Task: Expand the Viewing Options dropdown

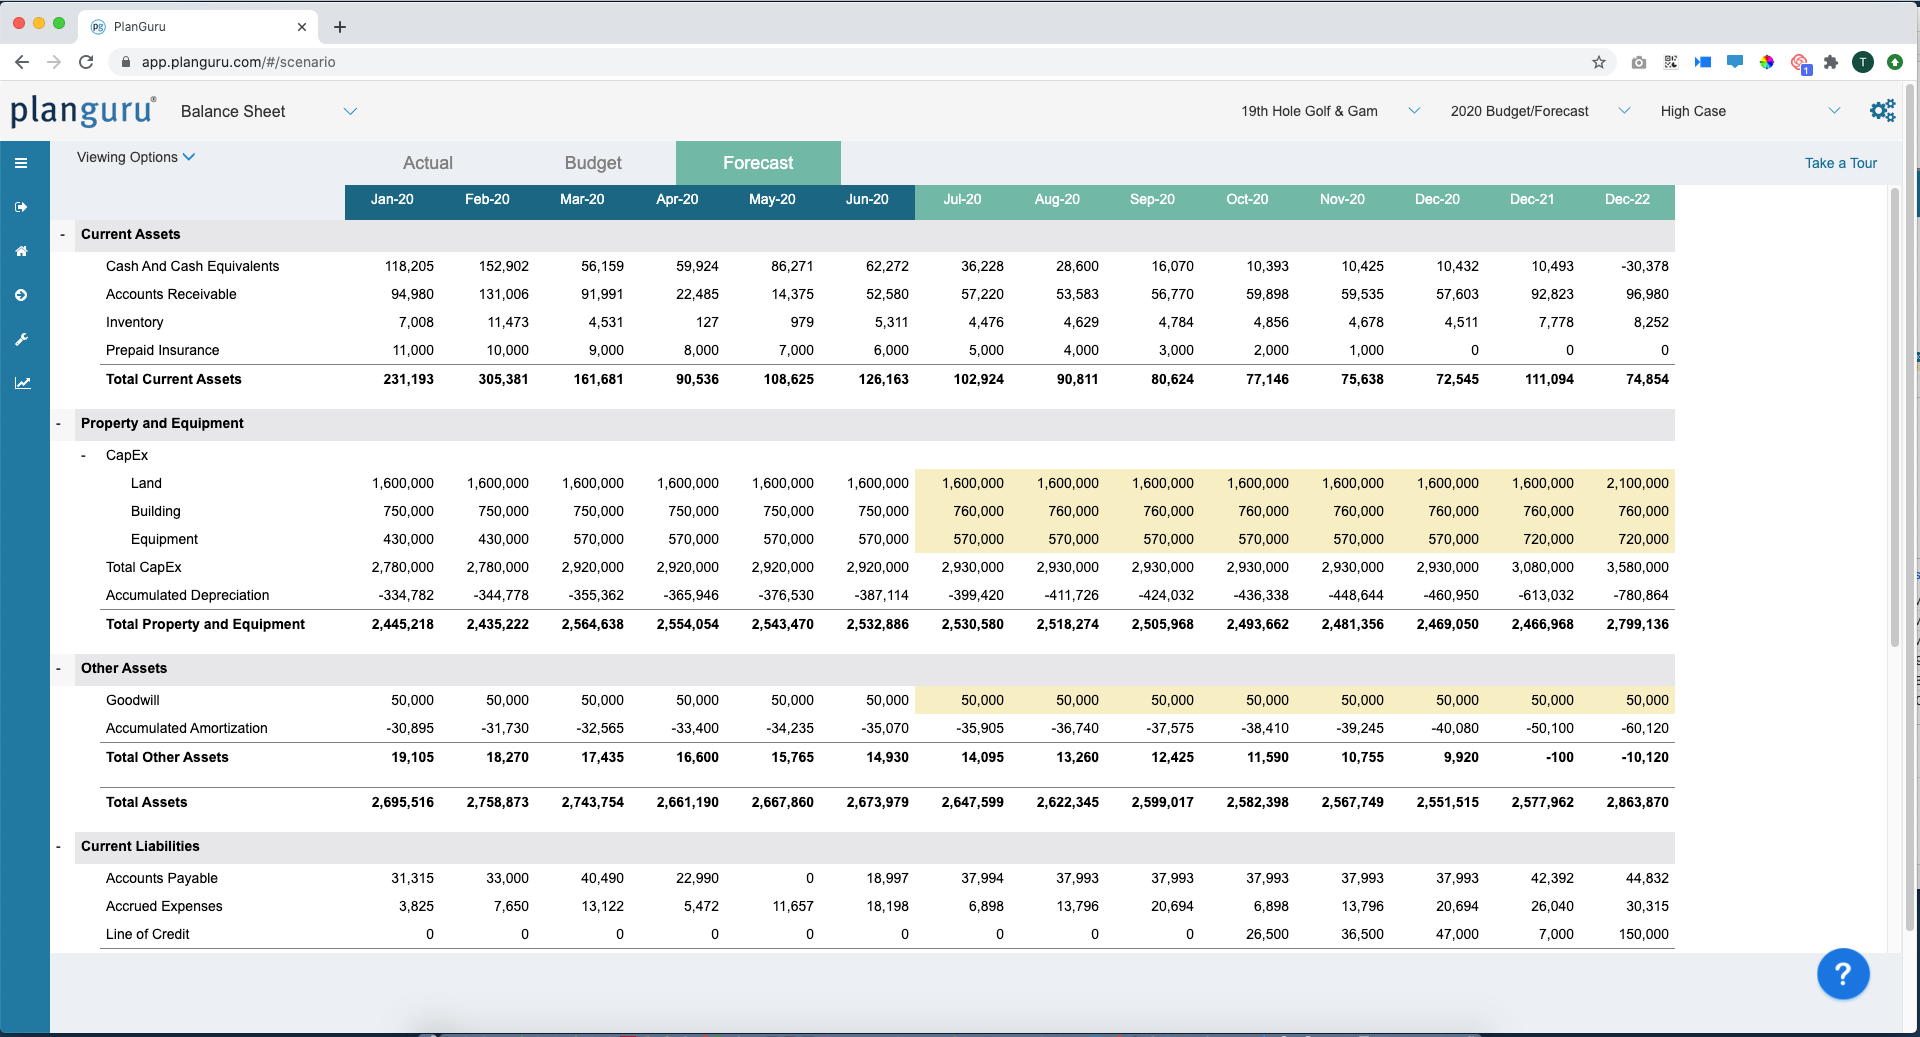Action: point(136,157)
